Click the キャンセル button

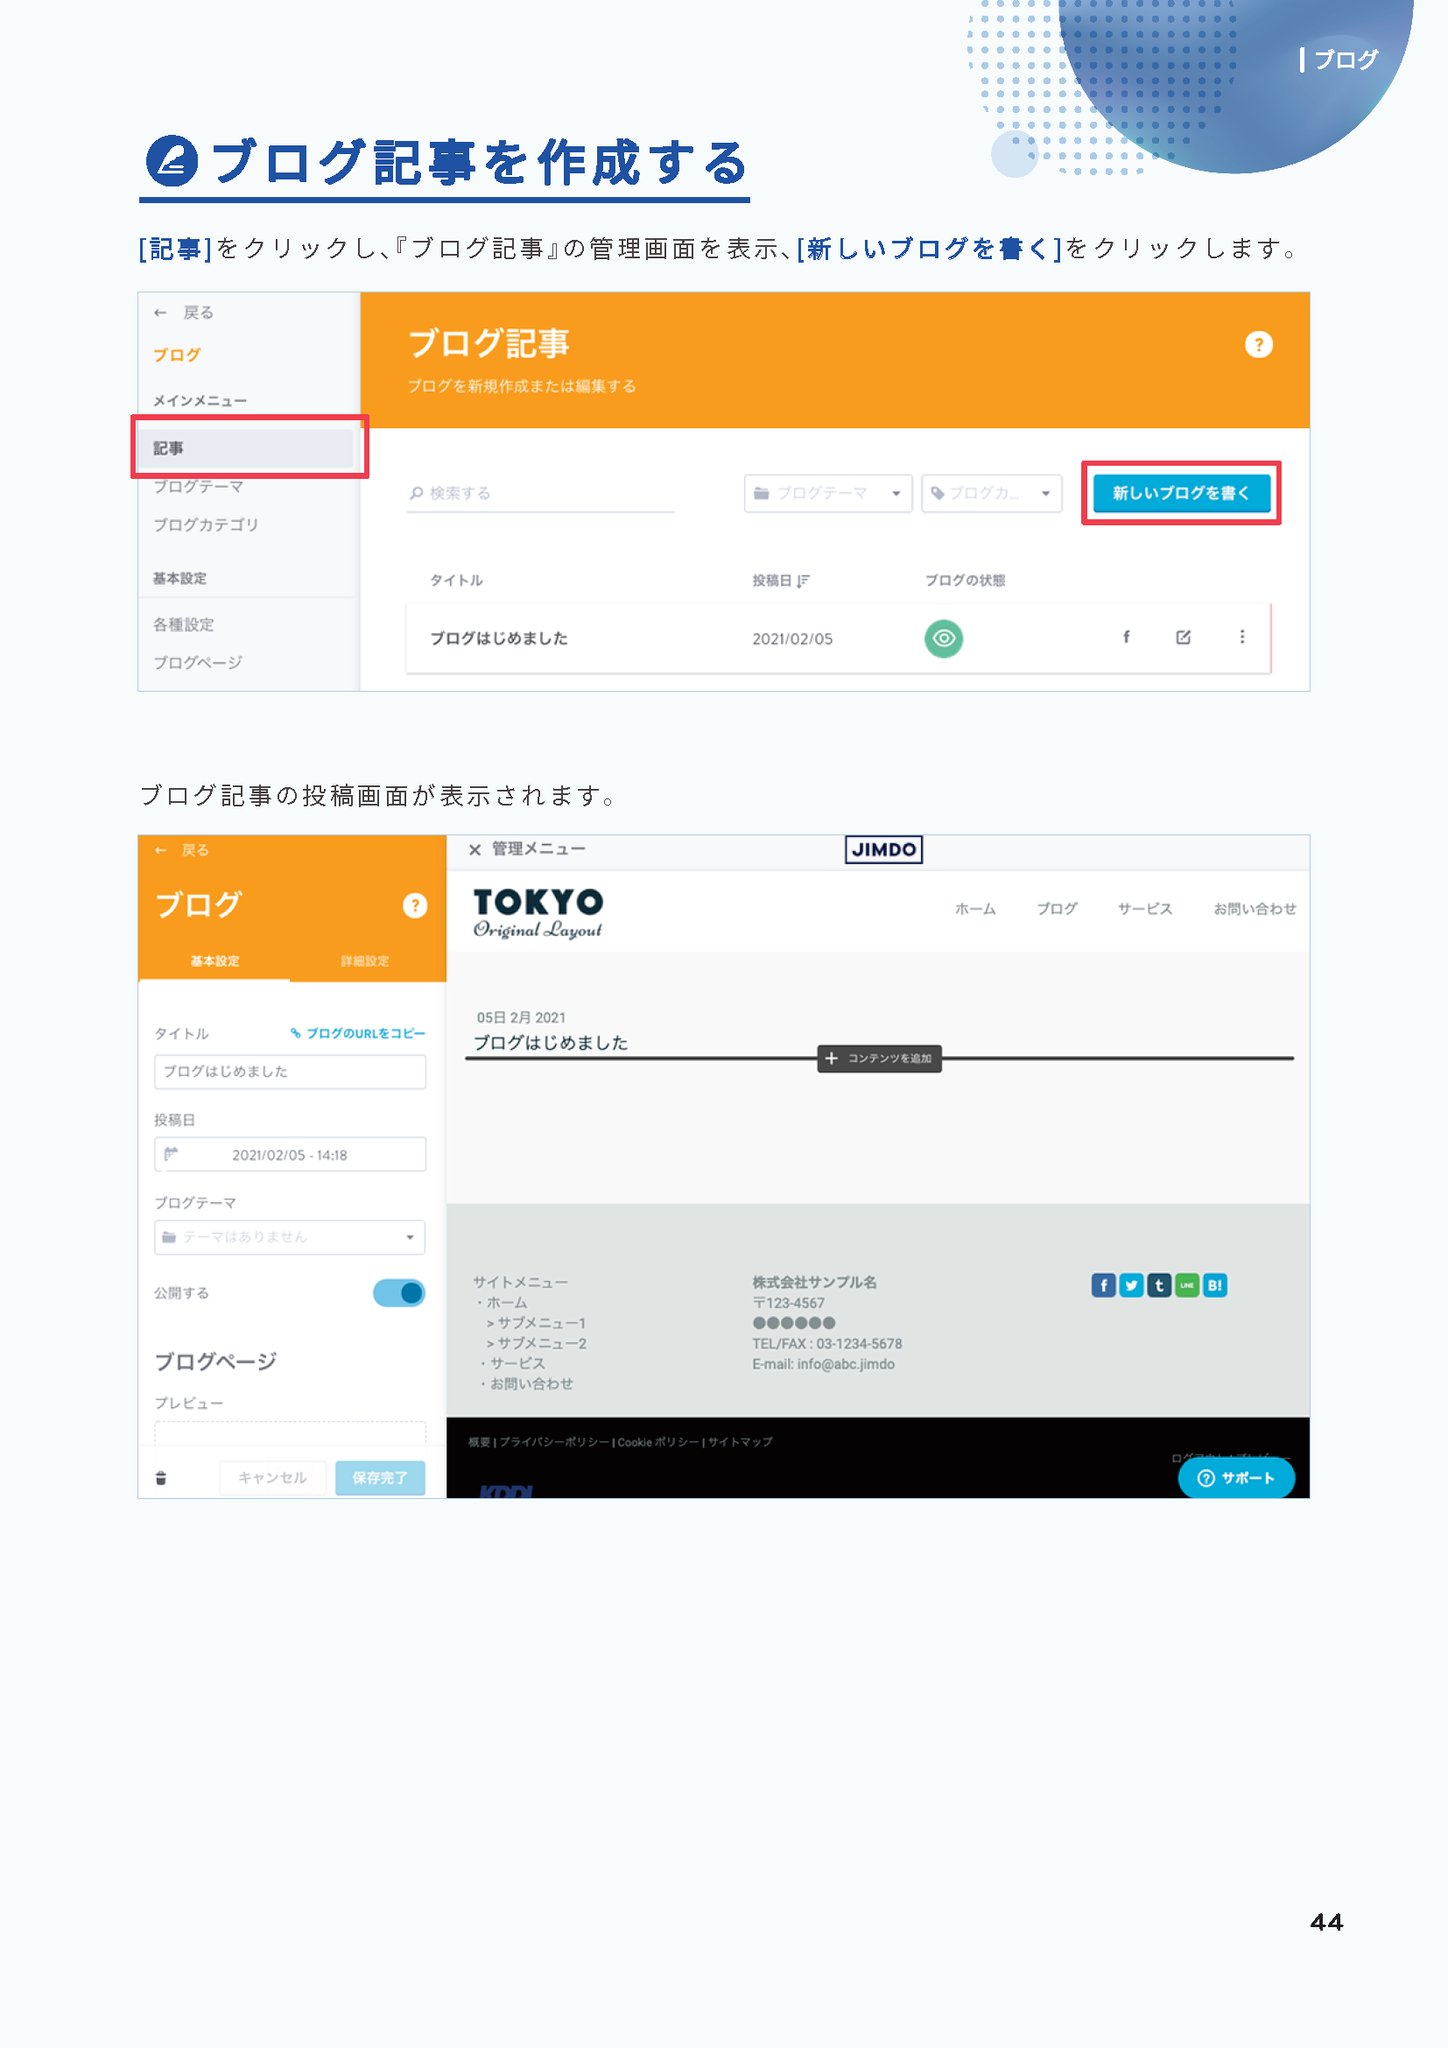pos(273,1478)
